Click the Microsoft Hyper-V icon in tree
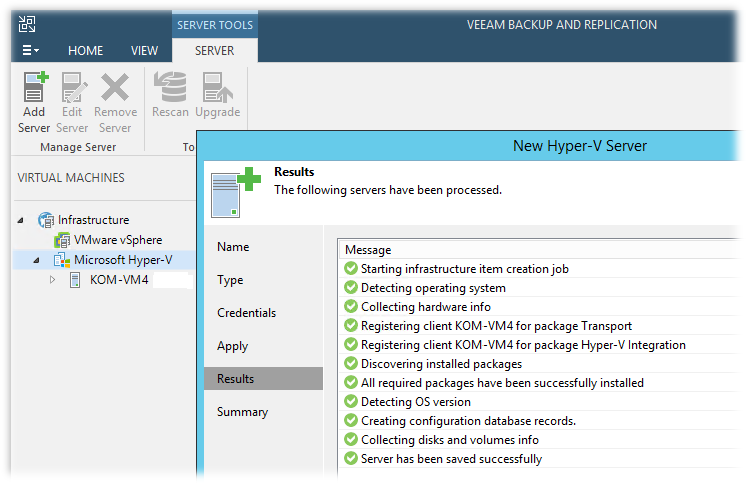The width and height of the screenshot is (746, 483). 62,260
